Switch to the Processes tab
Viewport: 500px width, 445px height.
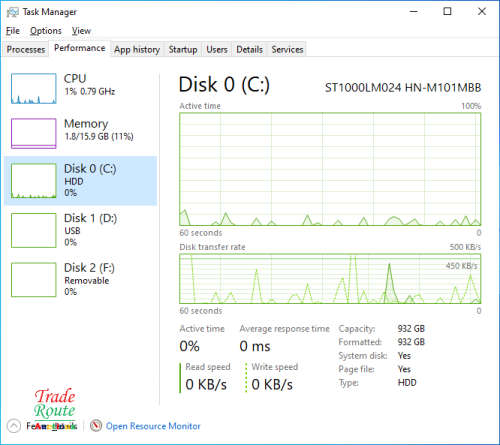(x=26, y=49)
